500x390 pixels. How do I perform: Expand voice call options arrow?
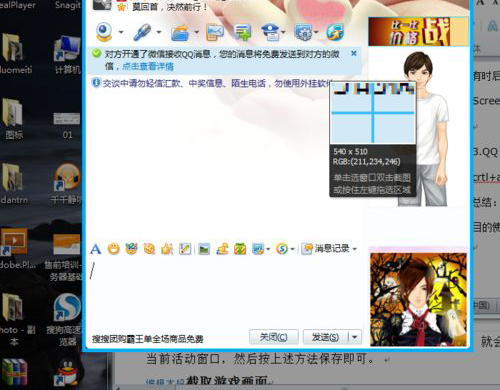[159, 32]
